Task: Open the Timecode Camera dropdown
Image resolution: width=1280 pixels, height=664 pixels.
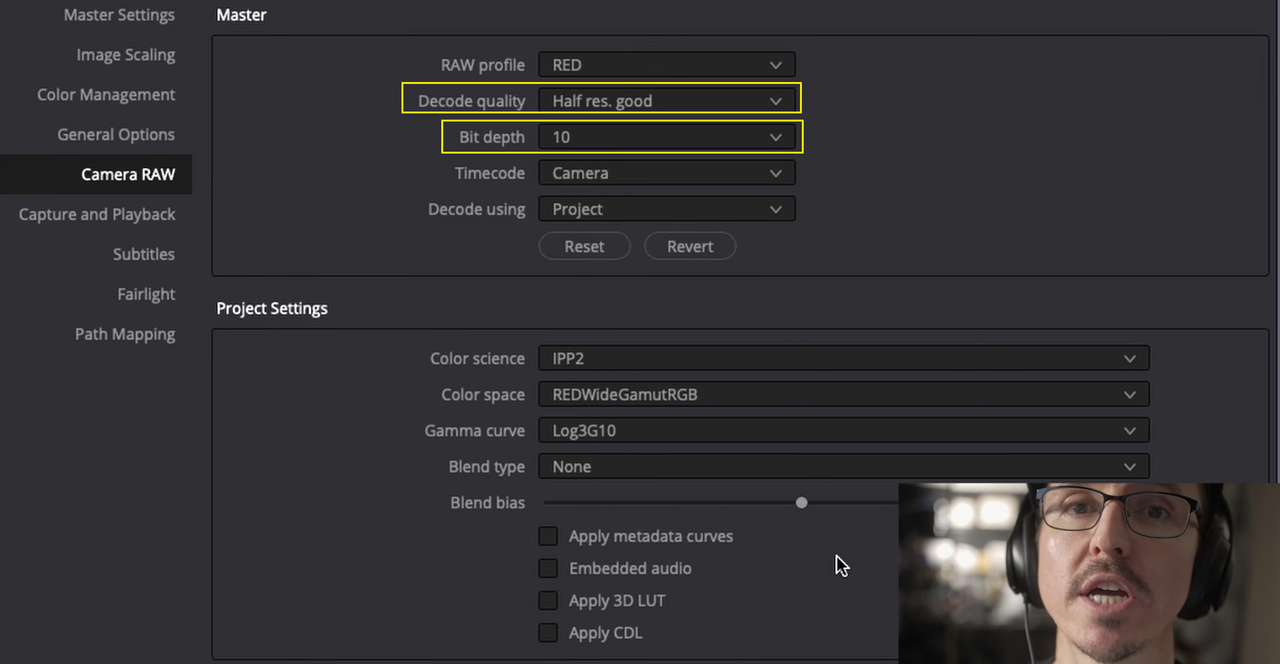Action: pos(667,173)
